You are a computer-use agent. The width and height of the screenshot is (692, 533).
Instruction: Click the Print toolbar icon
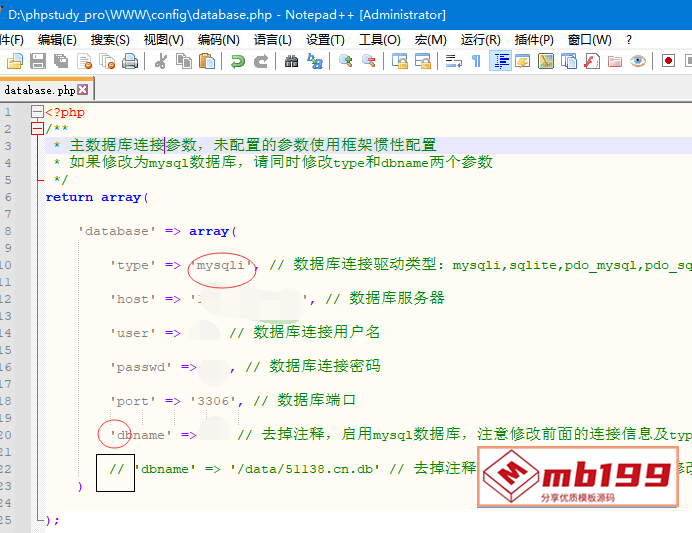(131, 62)
